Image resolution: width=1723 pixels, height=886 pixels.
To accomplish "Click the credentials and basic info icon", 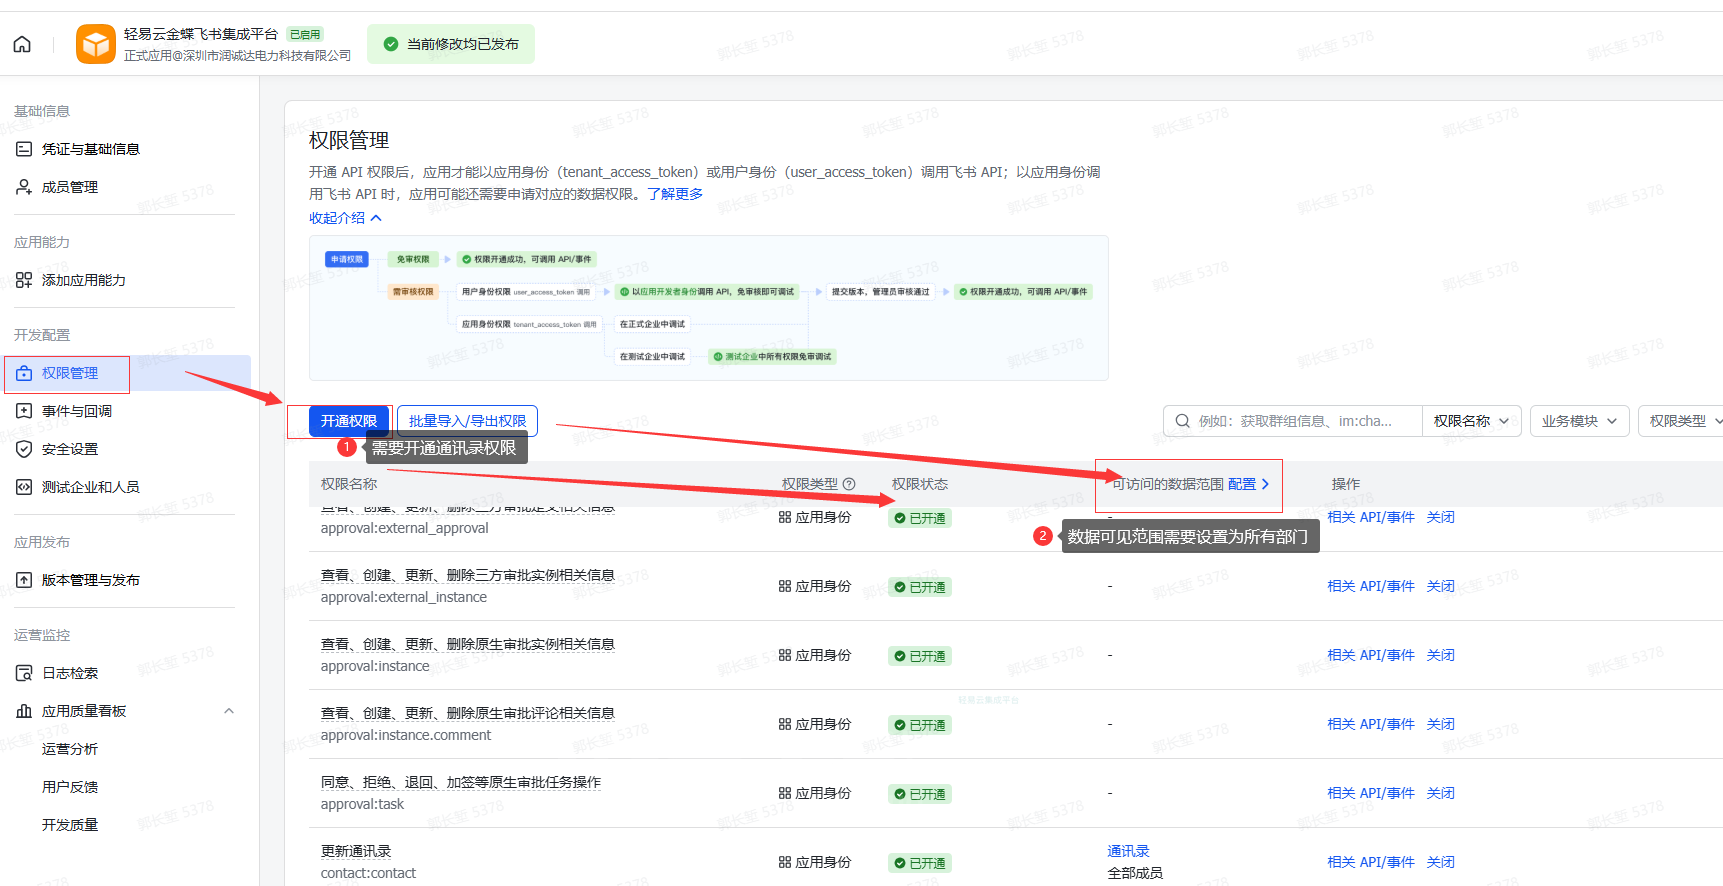I will click(24, 149).
